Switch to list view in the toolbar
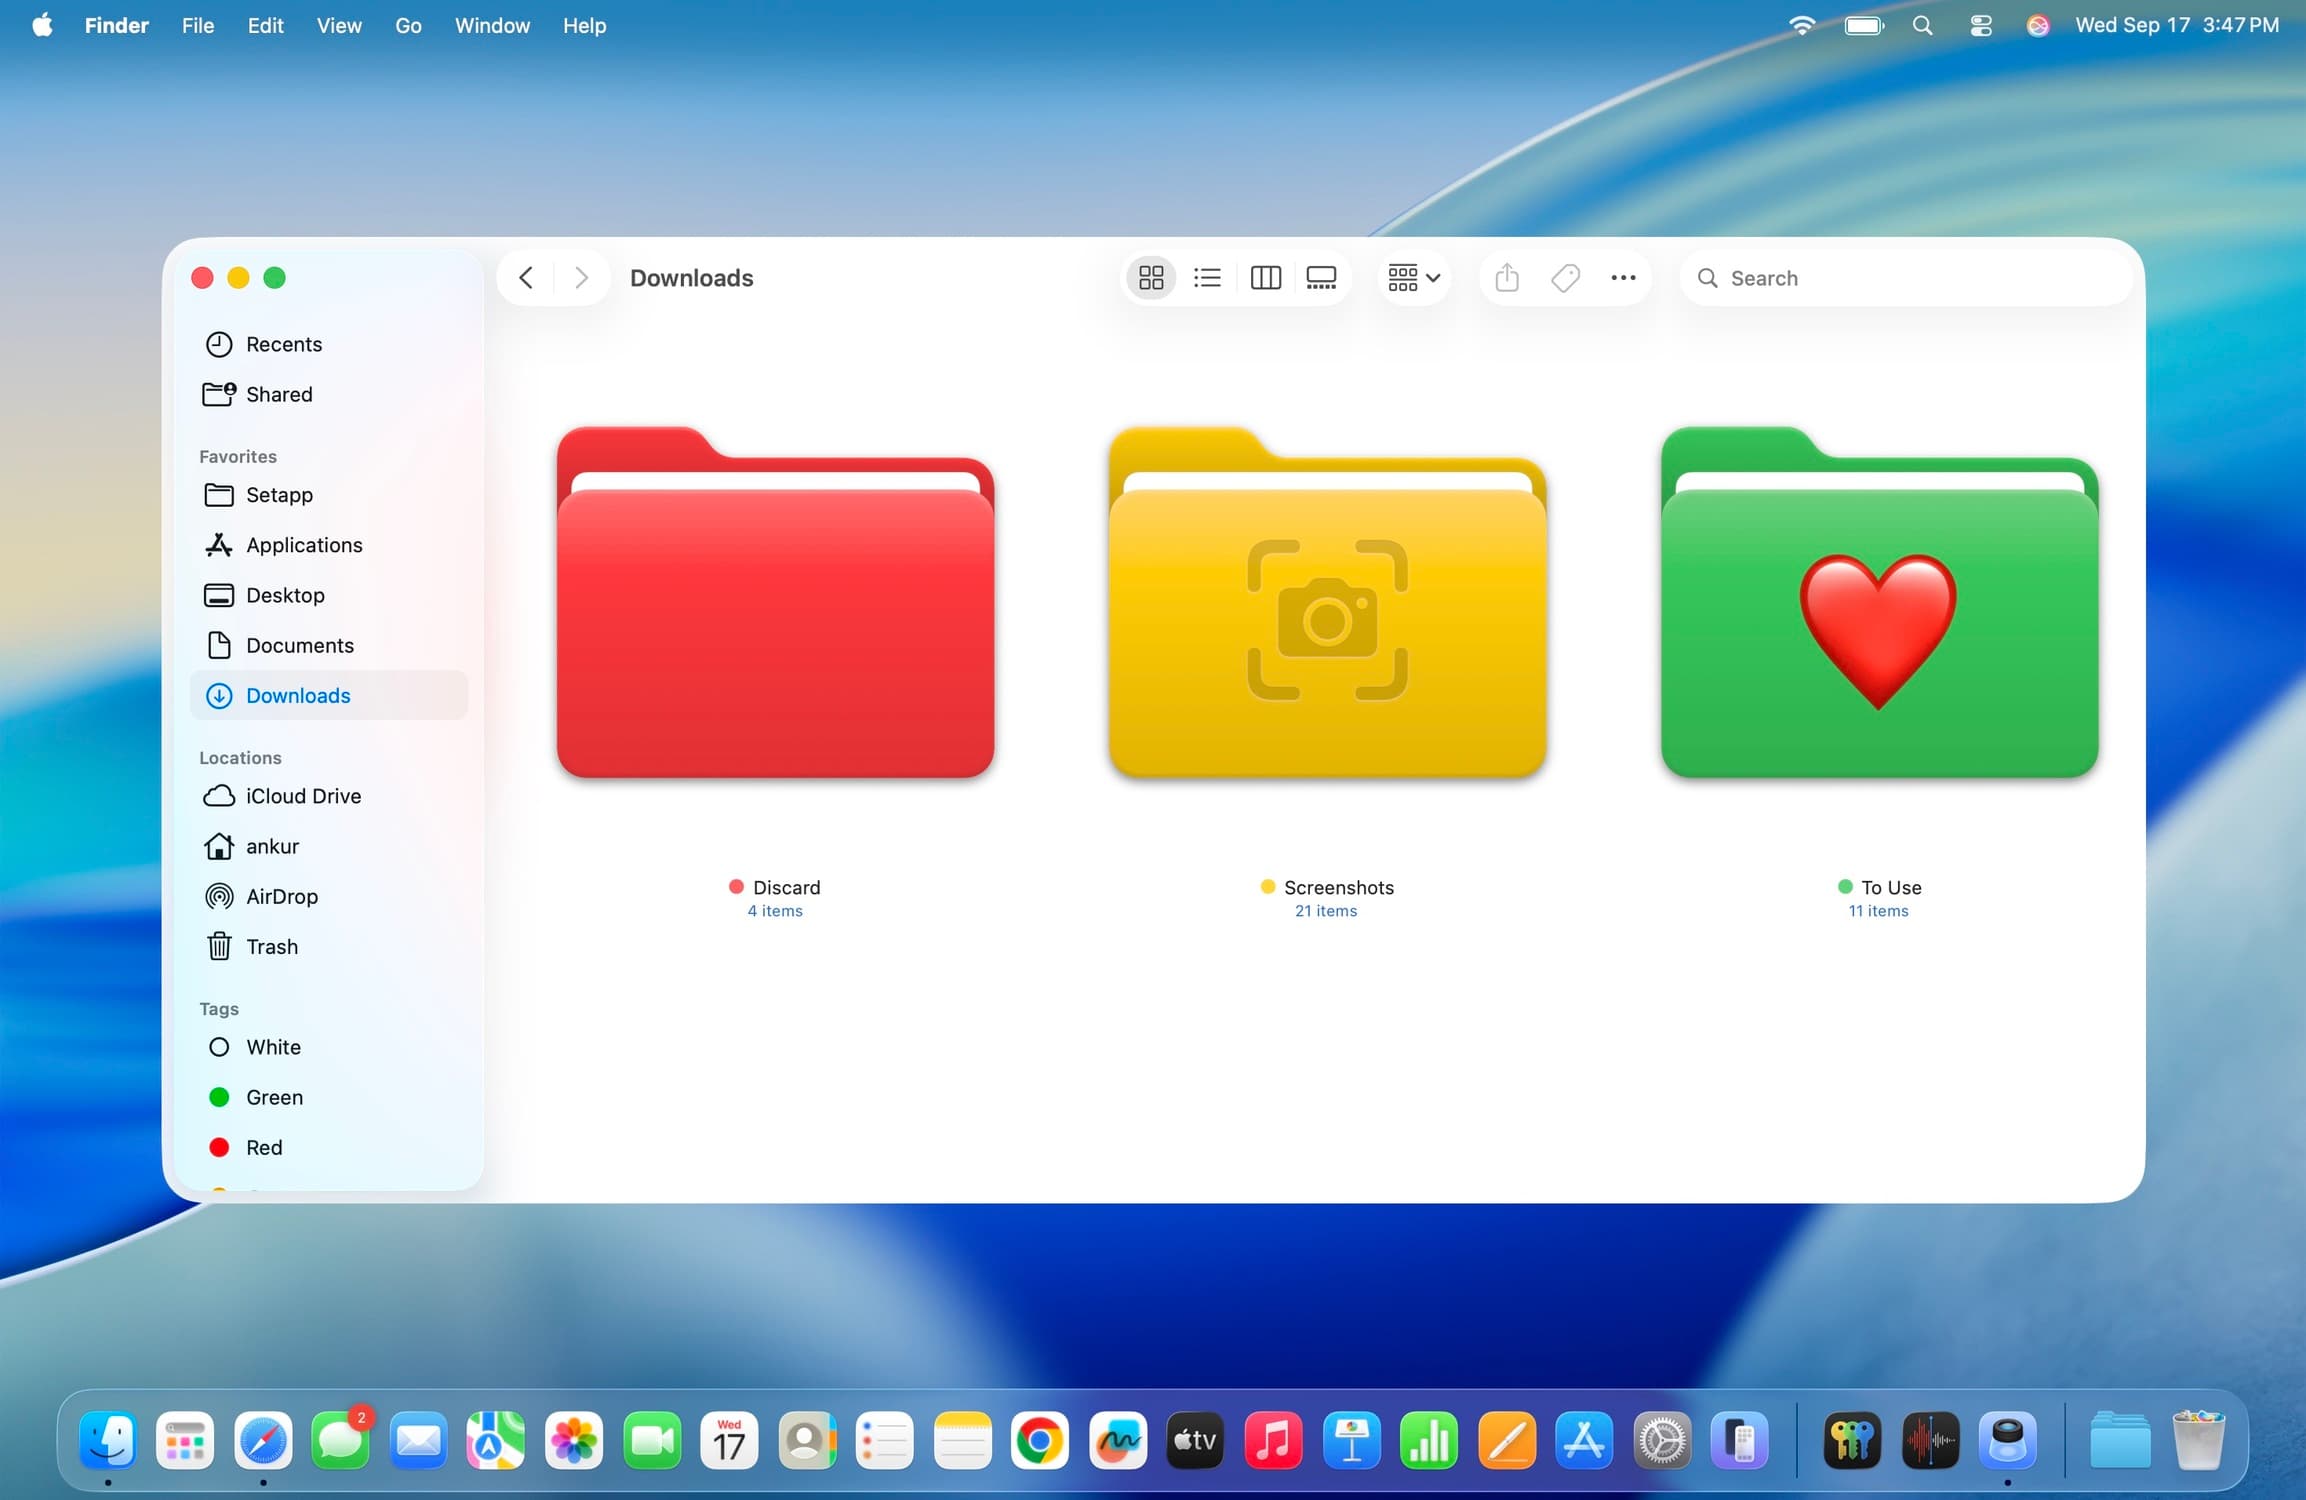This screenshot has width=2306, height=1500. click(1207, 277)
